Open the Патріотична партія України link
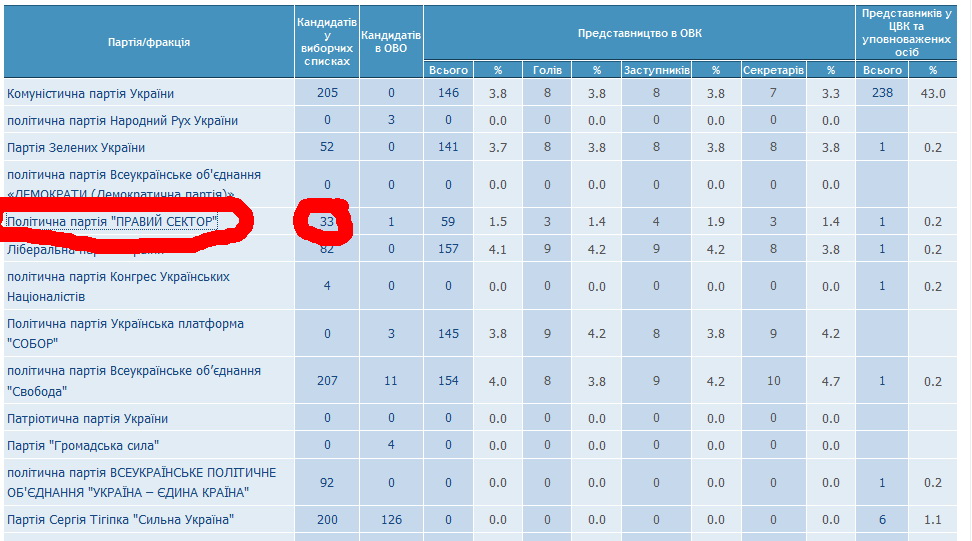 [88, 418]
